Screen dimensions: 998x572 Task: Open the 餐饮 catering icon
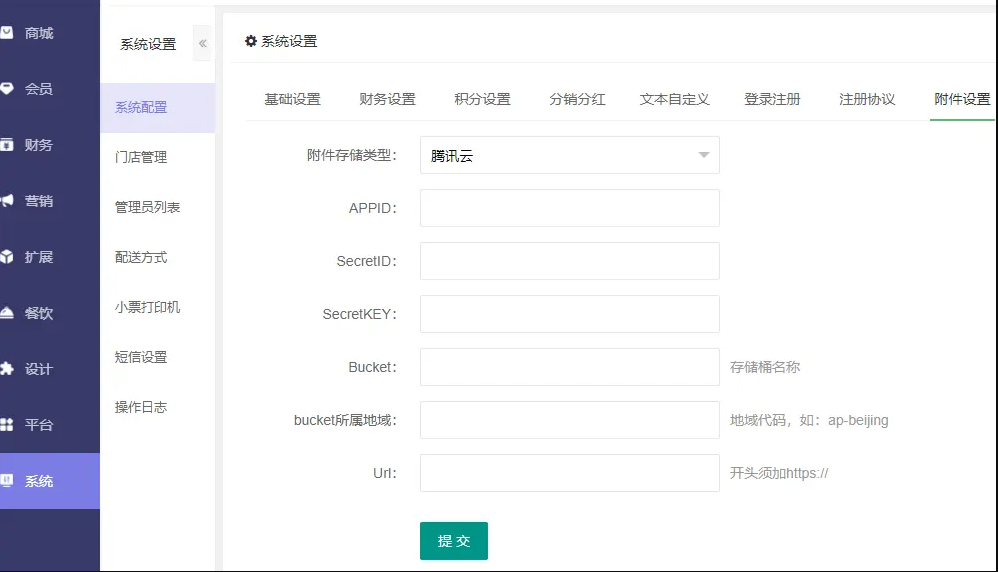6,312
